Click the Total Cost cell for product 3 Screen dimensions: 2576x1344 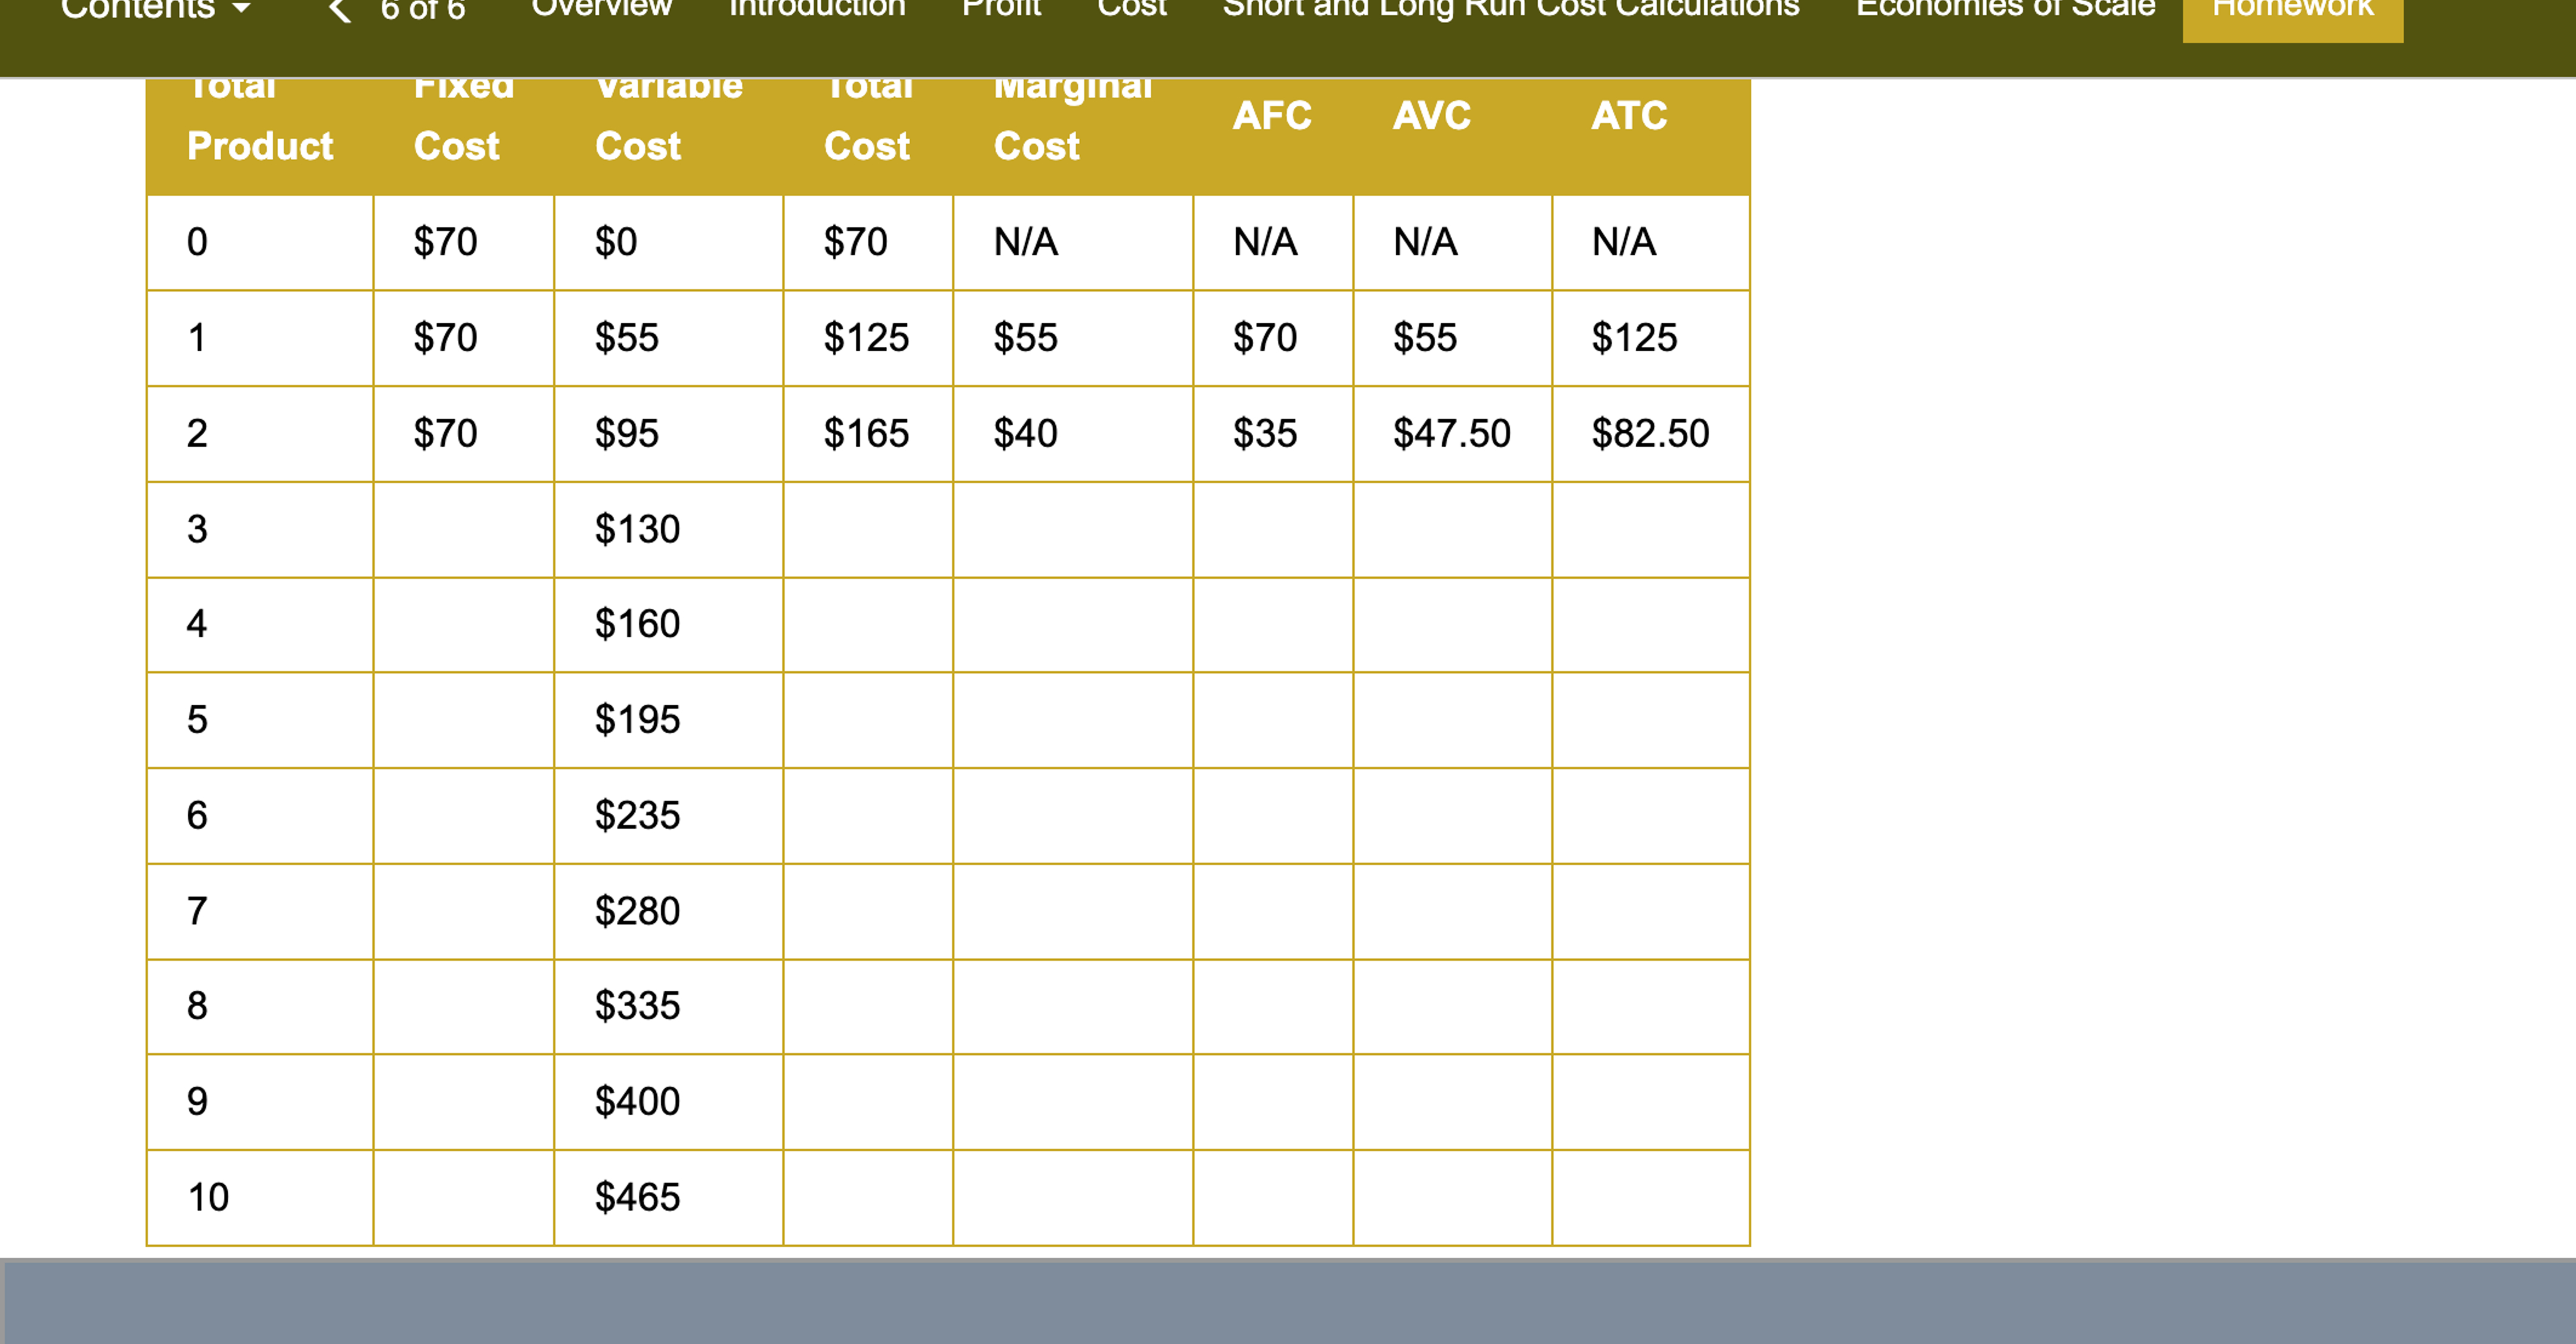(868, 529)
